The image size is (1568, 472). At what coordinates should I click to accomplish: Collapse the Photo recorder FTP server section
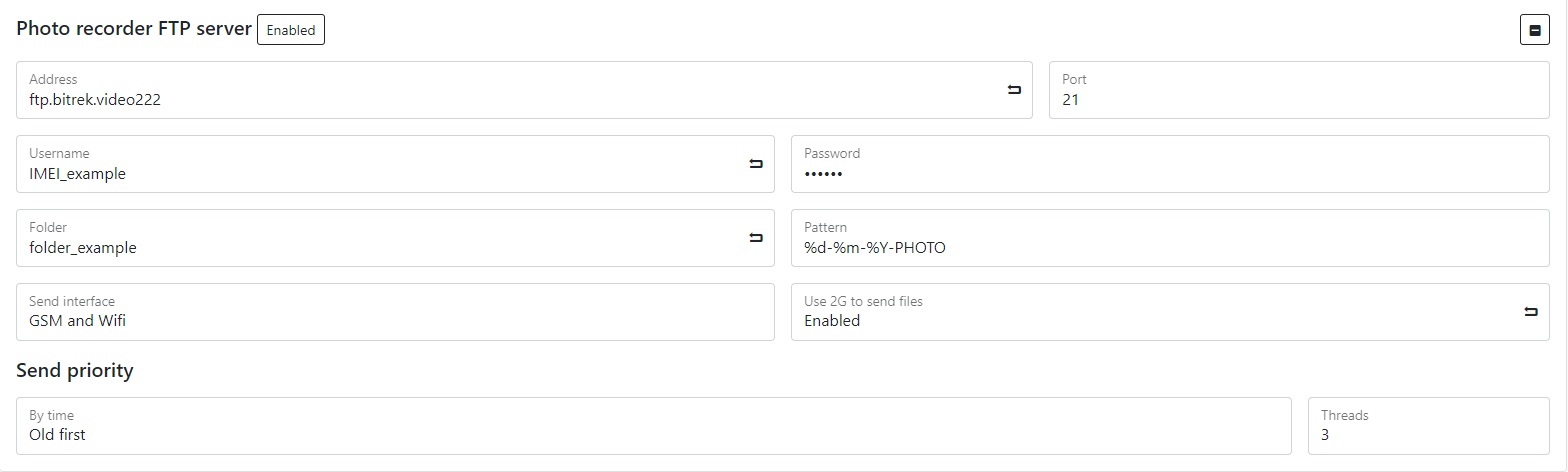[x=1535, y=30]
